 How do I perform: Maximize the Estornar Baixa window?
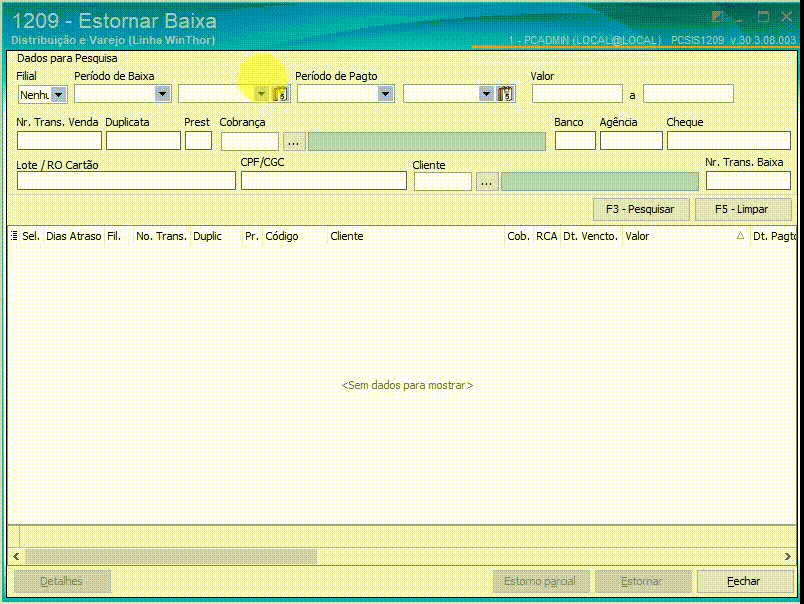(763, 17)
